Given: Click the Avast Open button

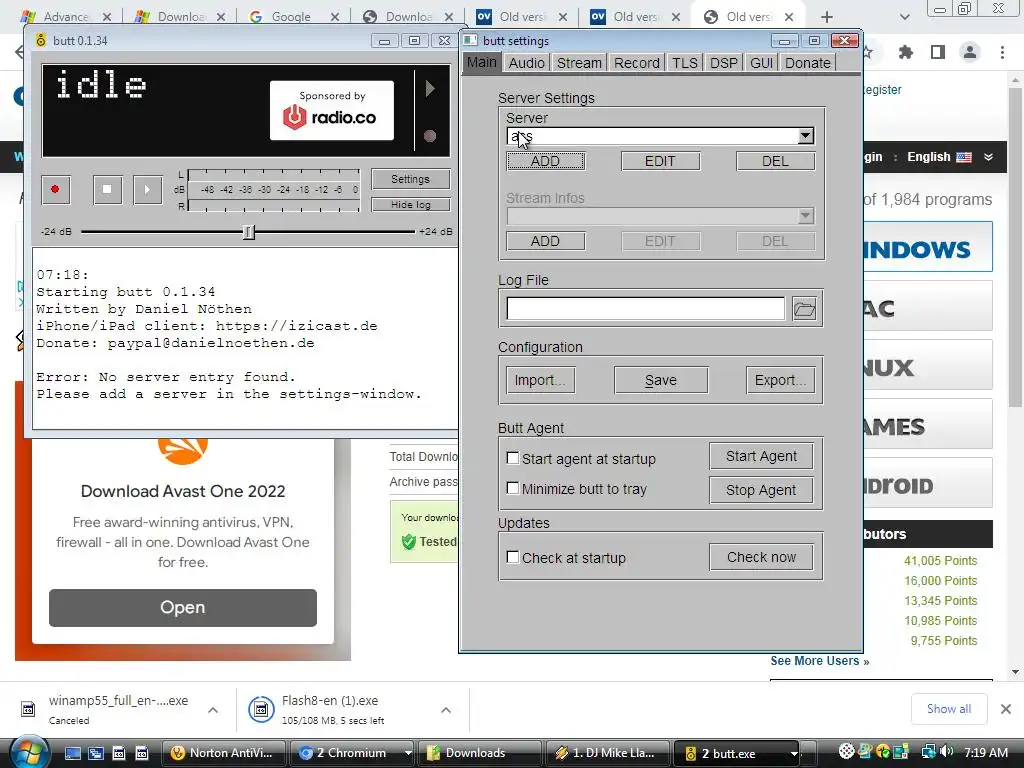Looking at the screenshot, I should click(183, 607).
